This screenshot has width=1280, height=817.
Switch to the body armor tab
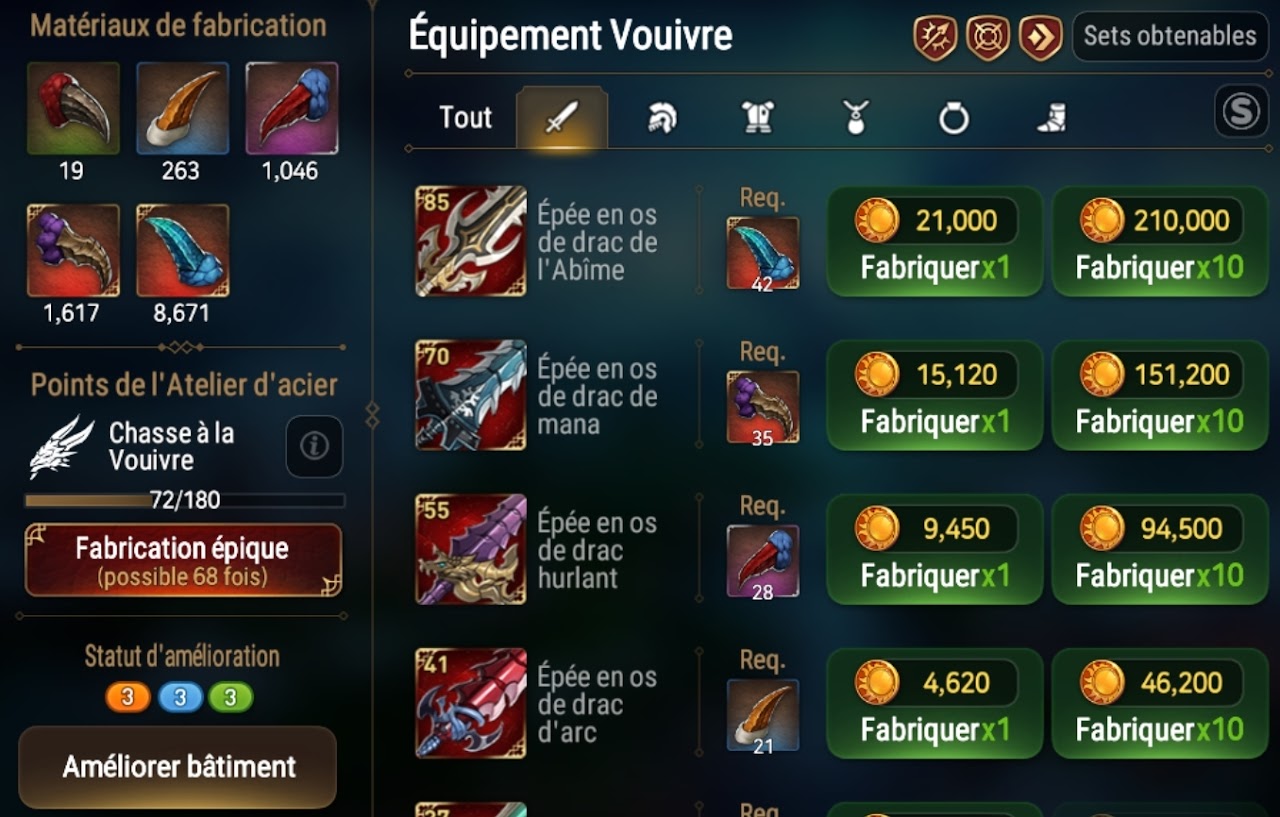[758, 118]
